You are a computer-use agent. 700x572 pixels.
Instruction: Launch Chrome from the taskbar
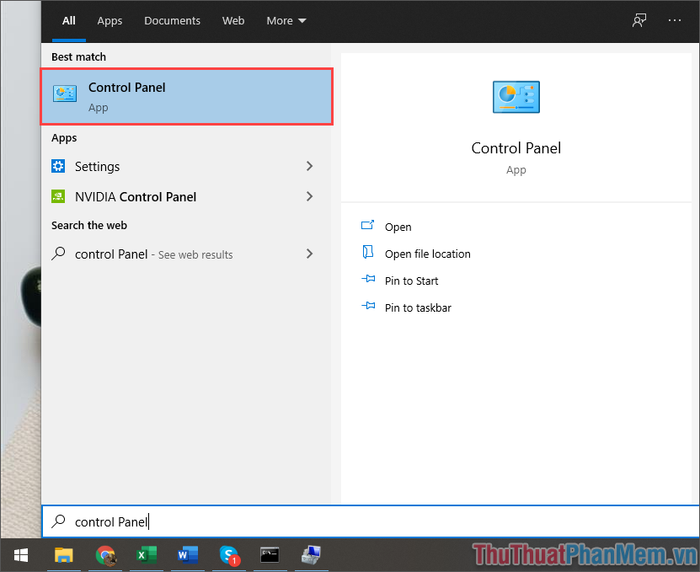tap(106, 555)
